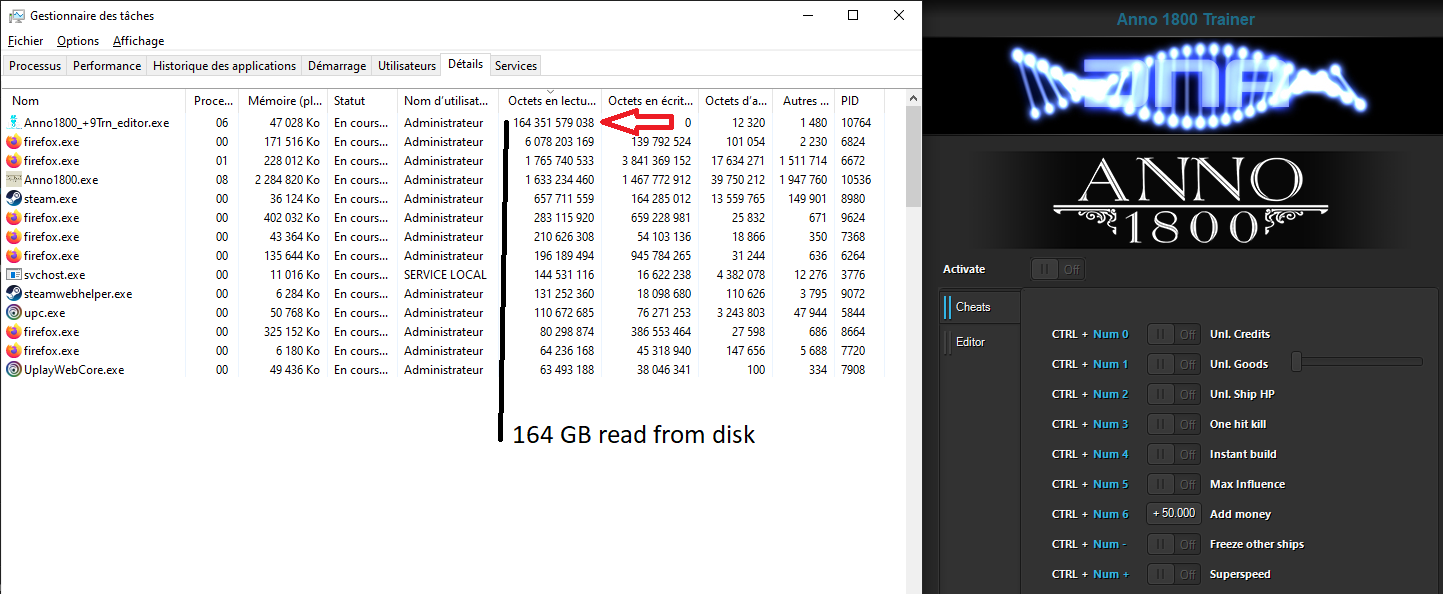Click the UplayWebCore.exe process icon

14,370
